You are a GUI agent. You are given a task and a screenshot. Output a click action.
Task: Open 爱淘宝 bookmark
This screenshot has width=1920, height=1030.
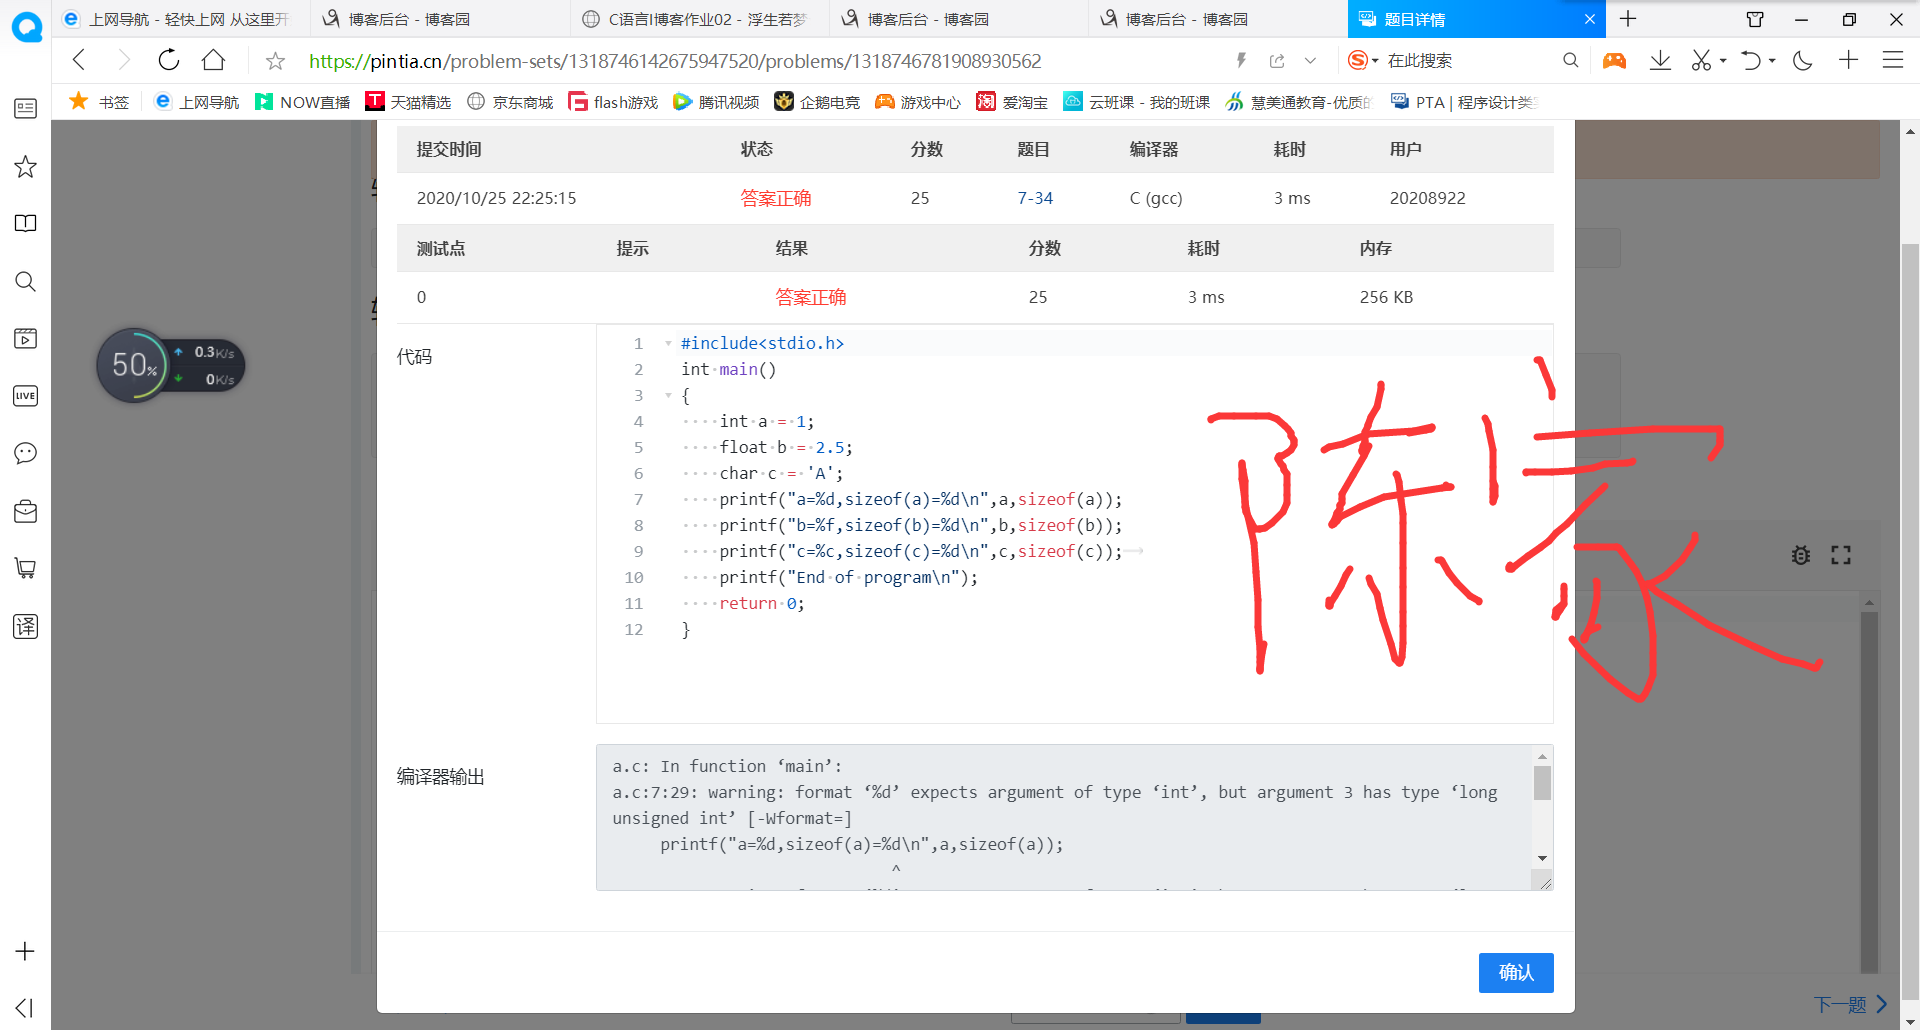(1012, 102)
